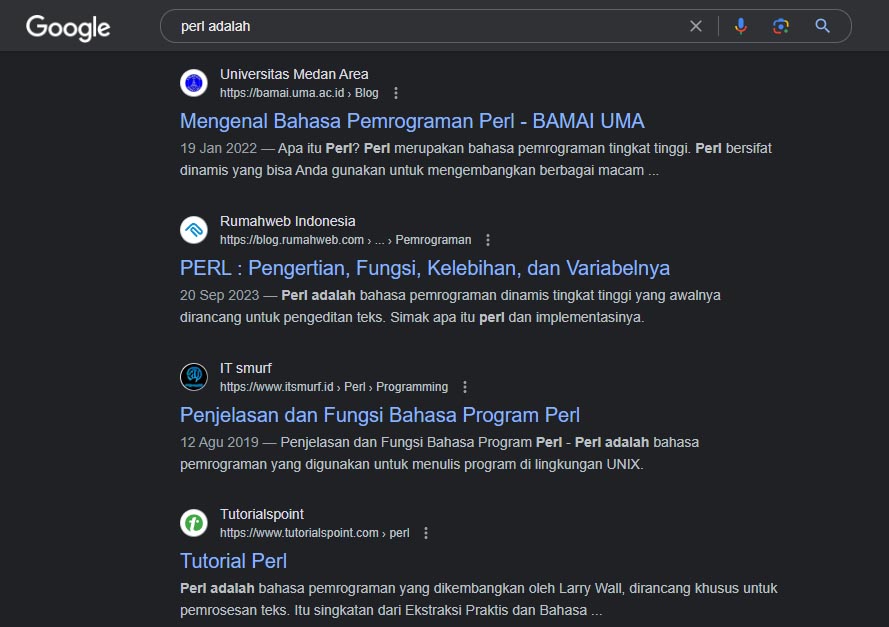Clear the search query with X
The width and height of the screenshot is (889, 627).
point(696,26)
